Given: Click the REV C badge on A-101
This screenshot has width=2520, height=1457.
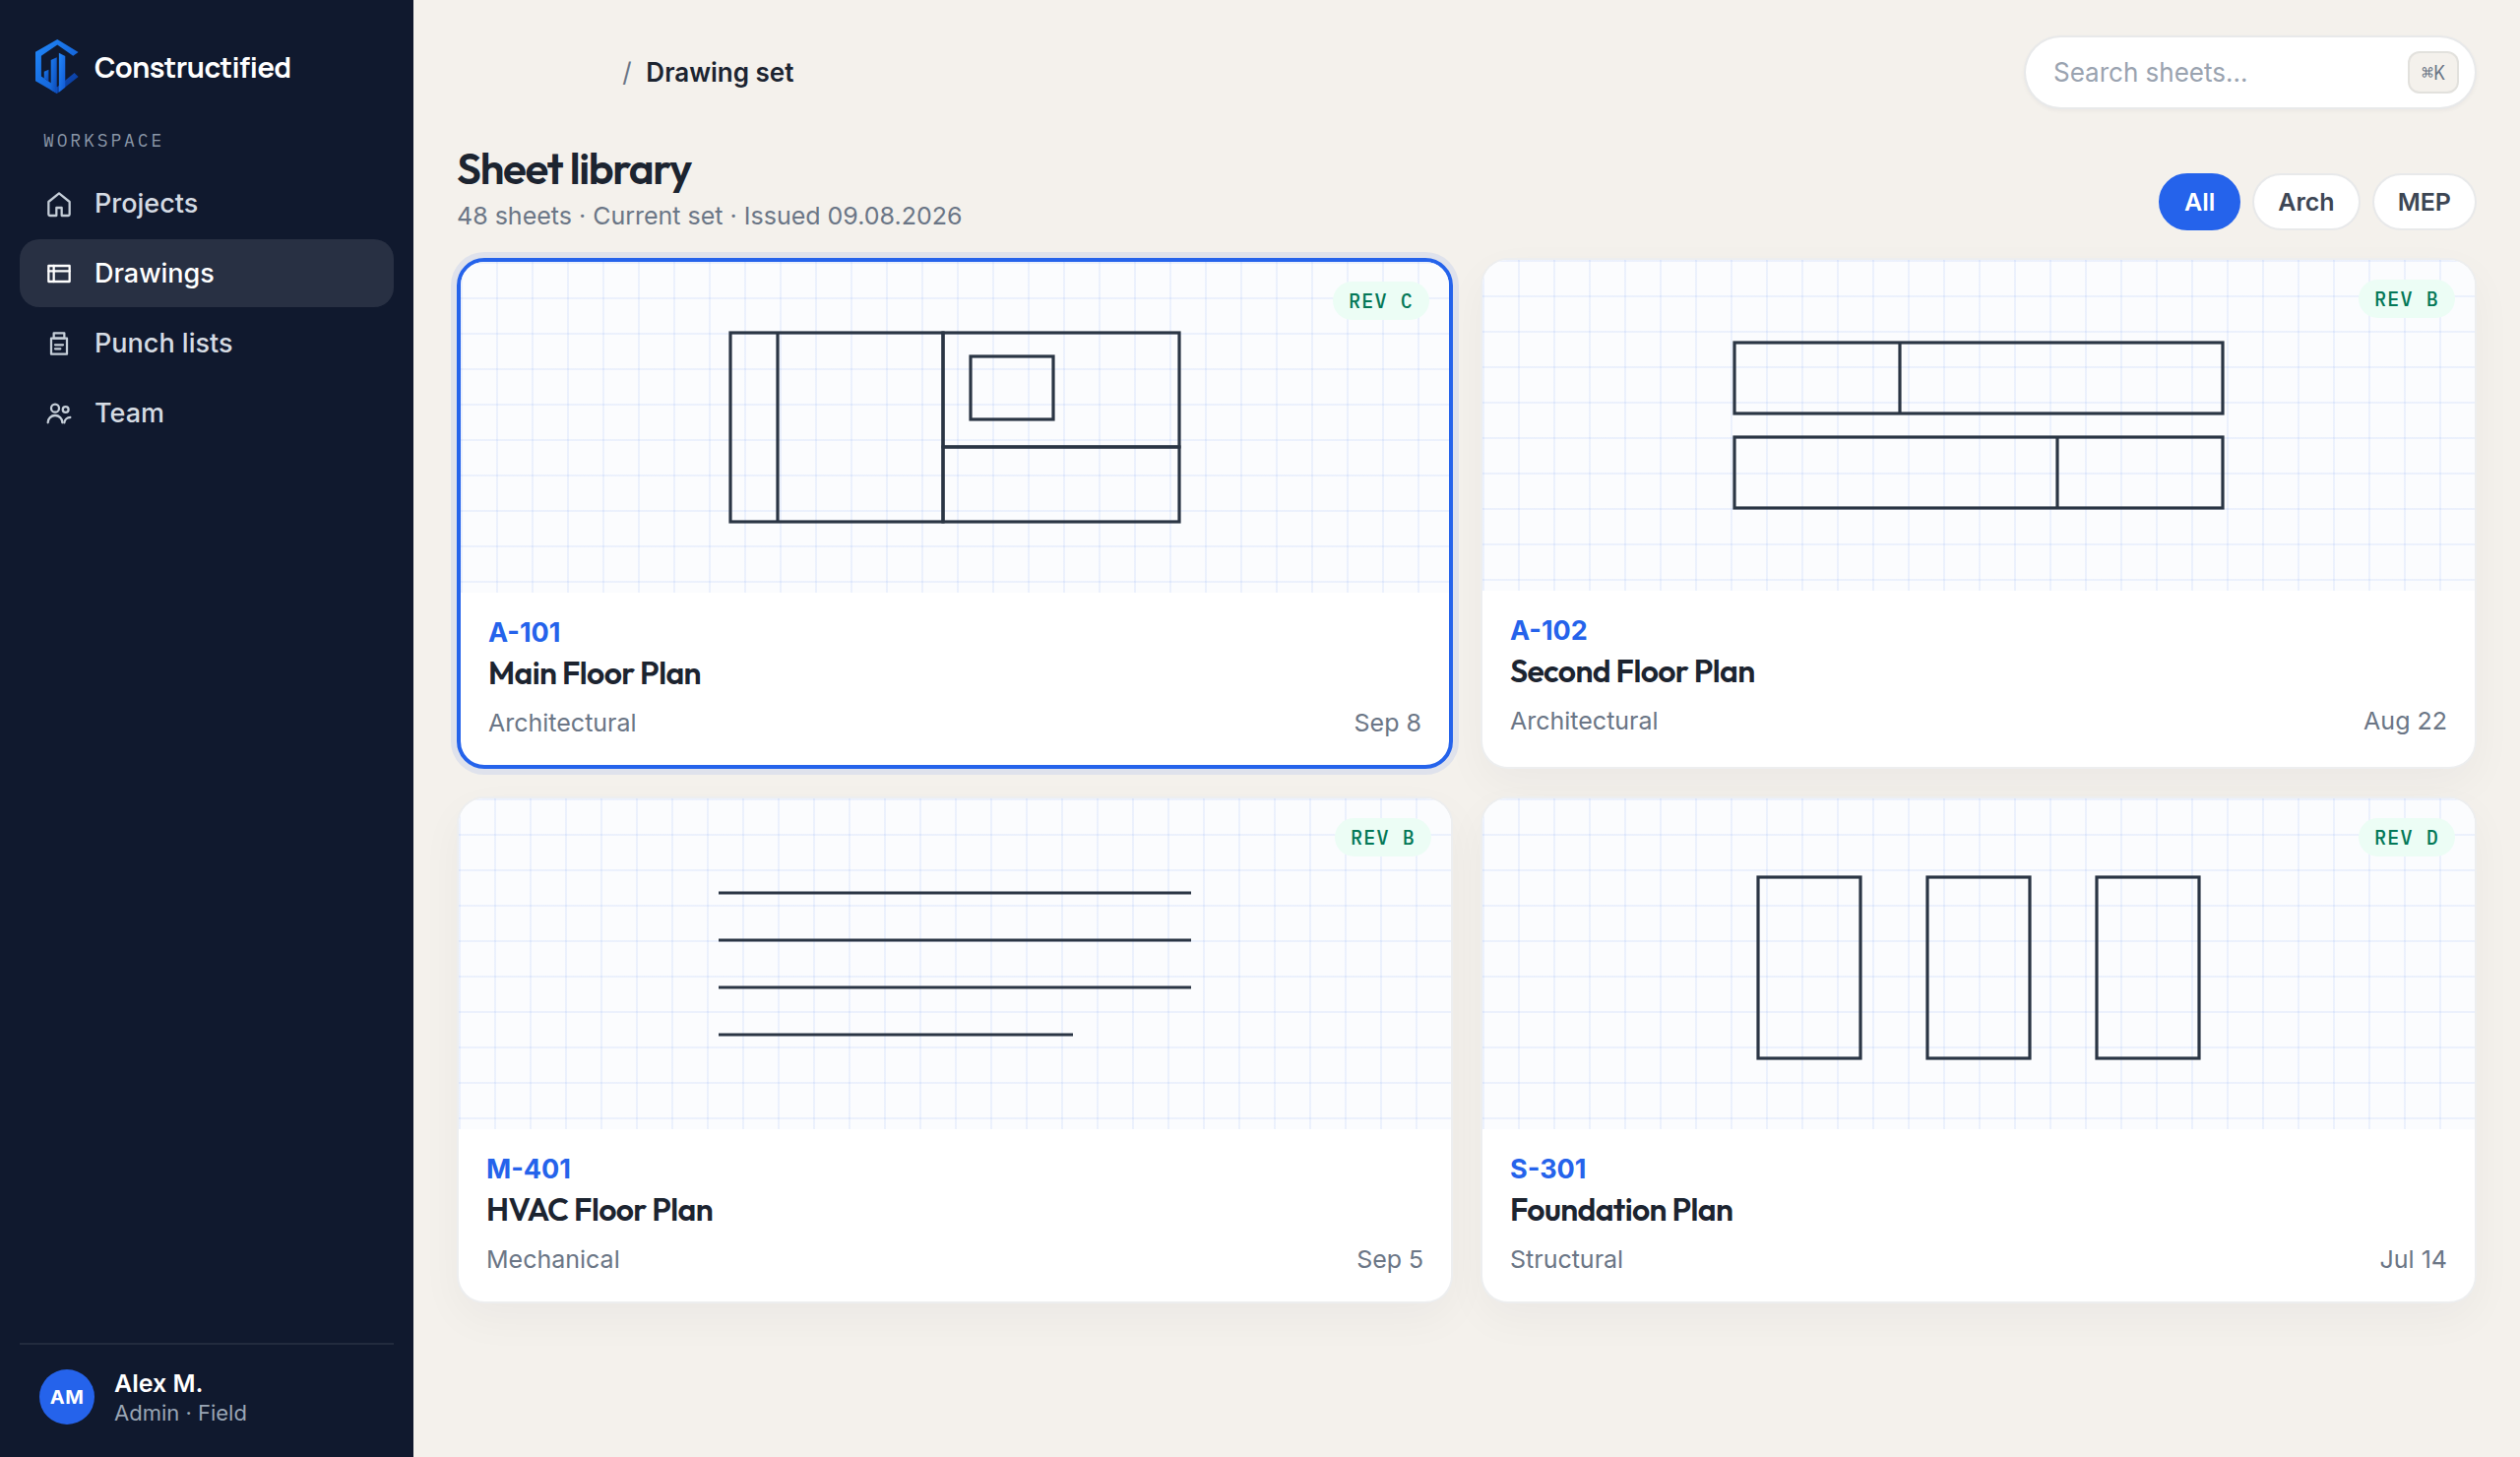Looking at the screenshot, I should [1380, 301].
